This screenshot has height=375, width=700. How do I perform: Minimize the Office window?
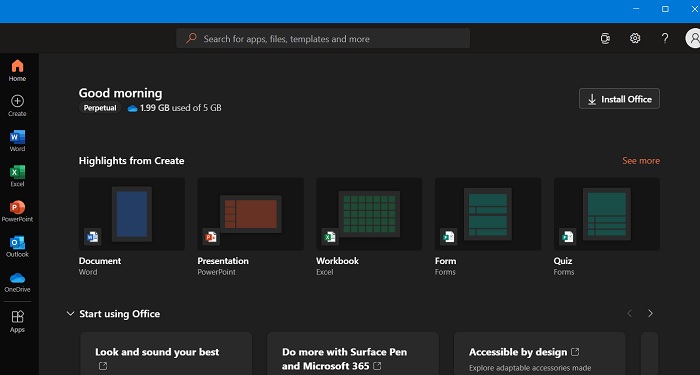tap(636, 9)
